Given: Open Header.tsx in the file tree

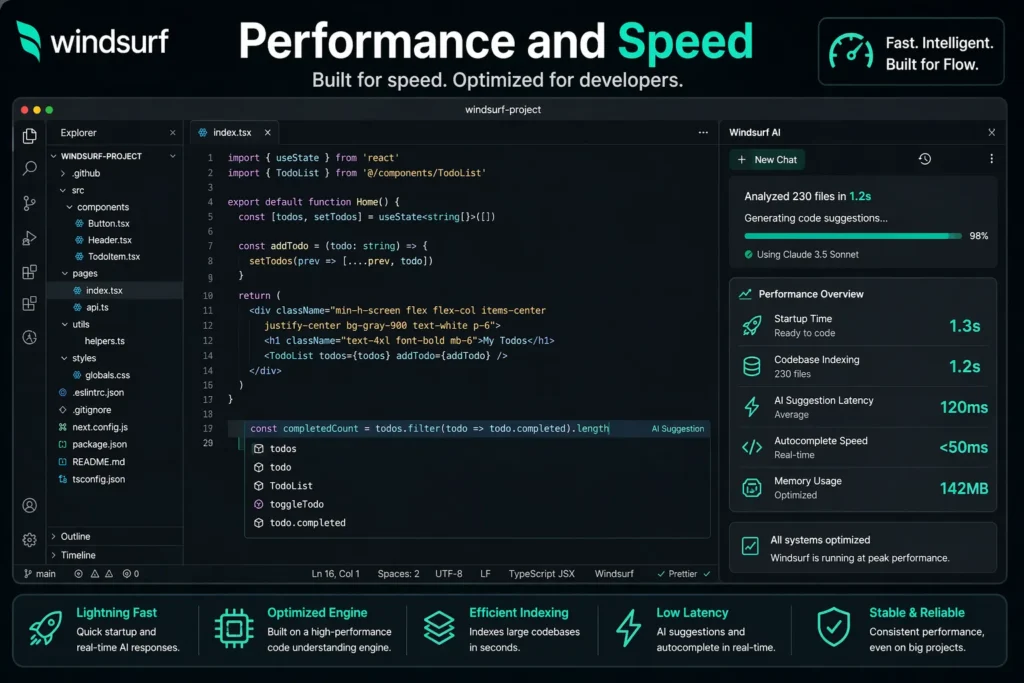Looking at the screenshot, I should 110,240.
